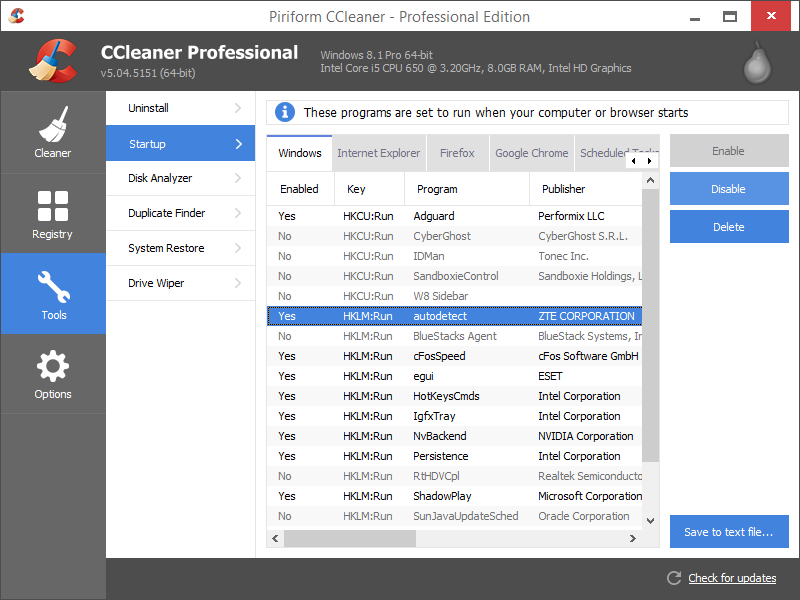This screenshot has width=800, height=600.
Task: Switch to the Firefox tab
Action: (457, 153)
